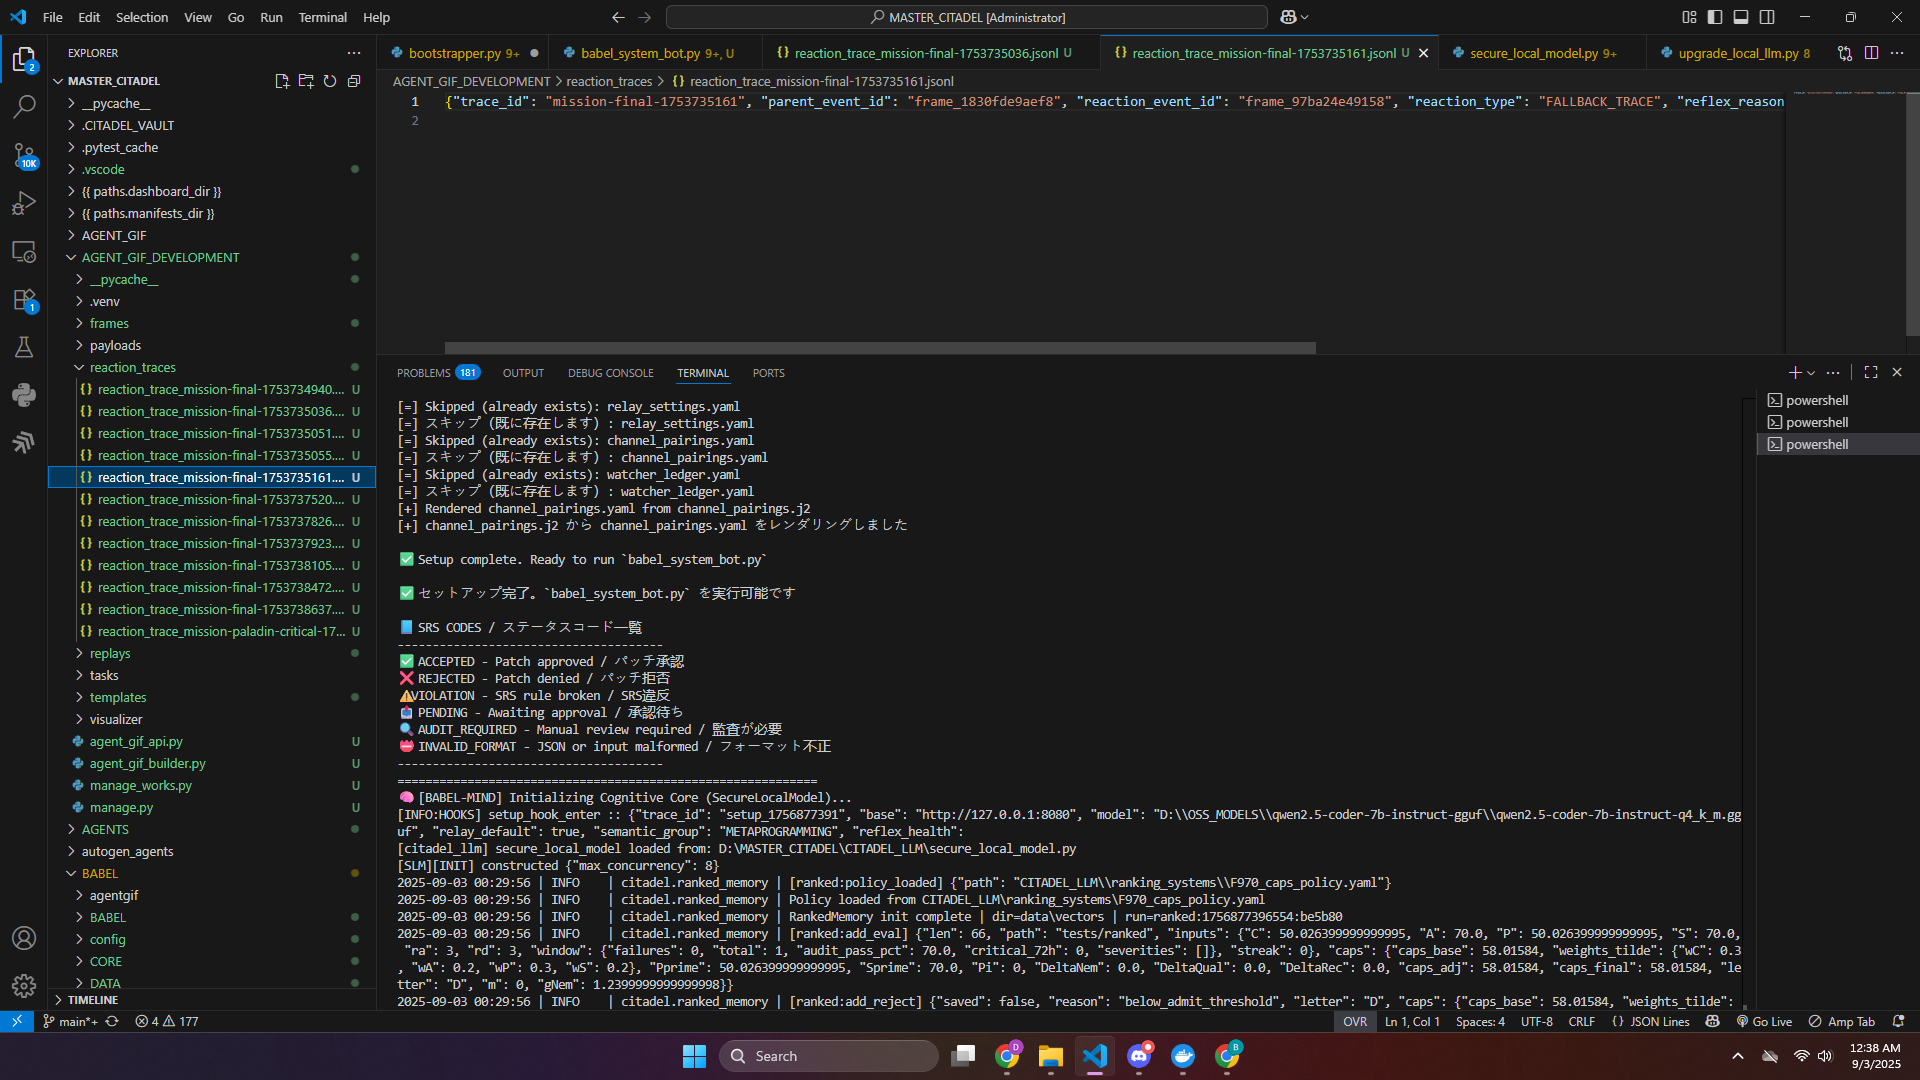Toggle panel visibility layout button
The width and height of the screenshot is (1920, 1080).
1741,17
